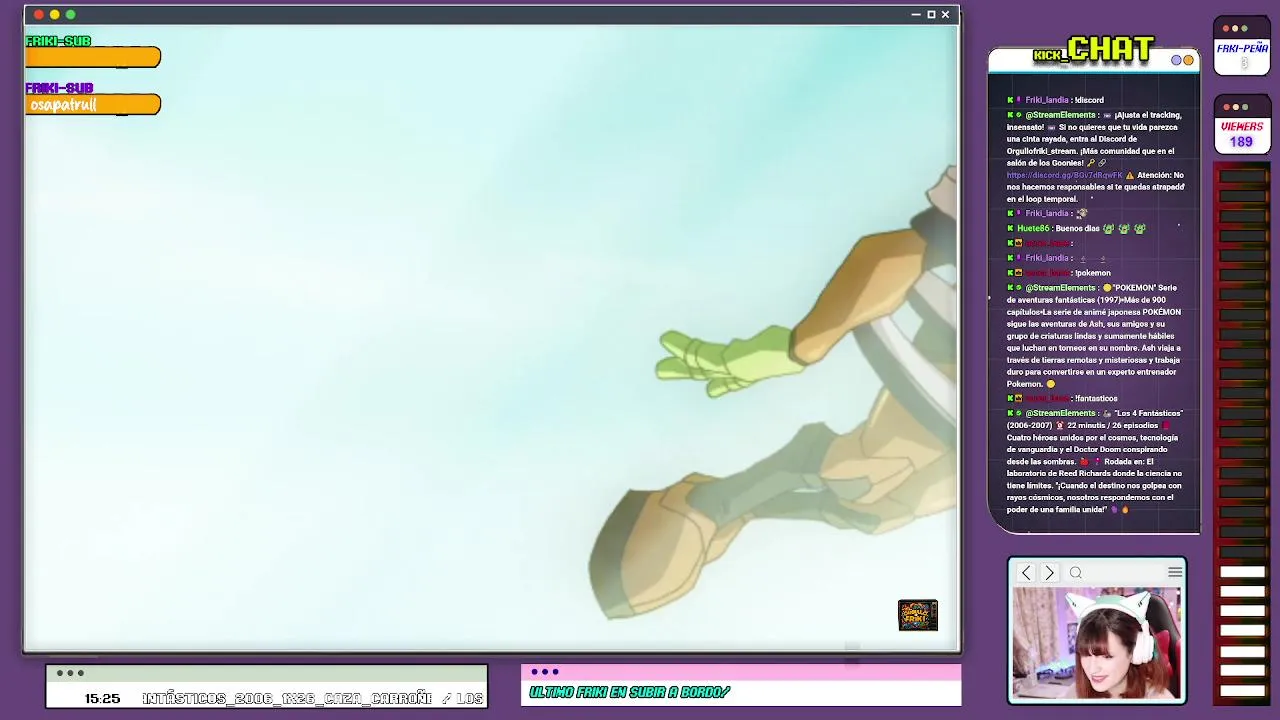Screen dimensions: 1280x720
Task: Click the scrolling episode file name
Action: point(313,698)
